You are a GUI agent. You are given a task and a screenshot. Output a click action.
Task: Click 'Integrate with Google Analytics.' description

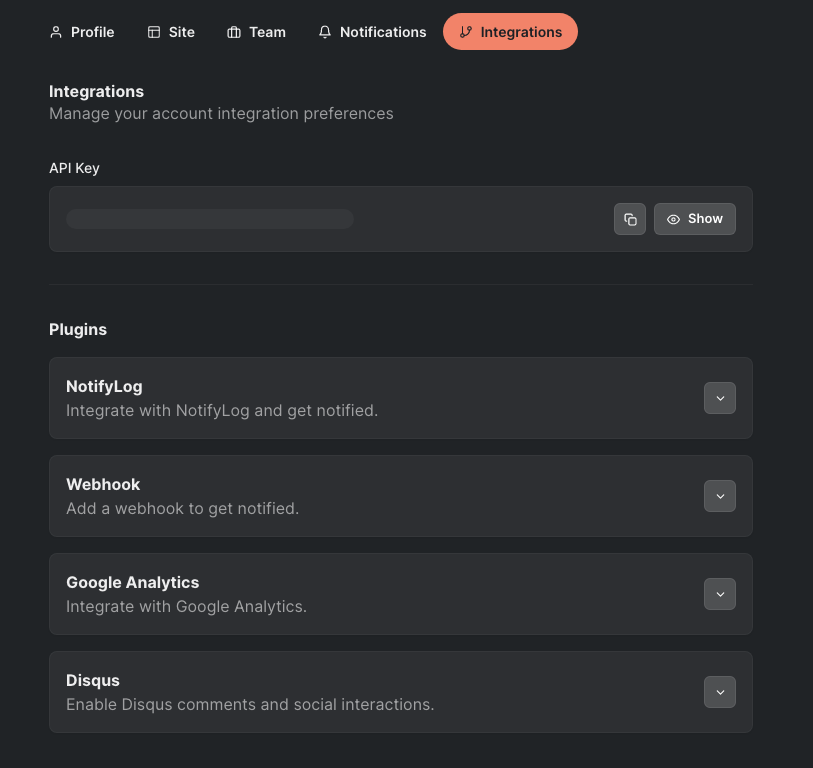coord(187,607)
